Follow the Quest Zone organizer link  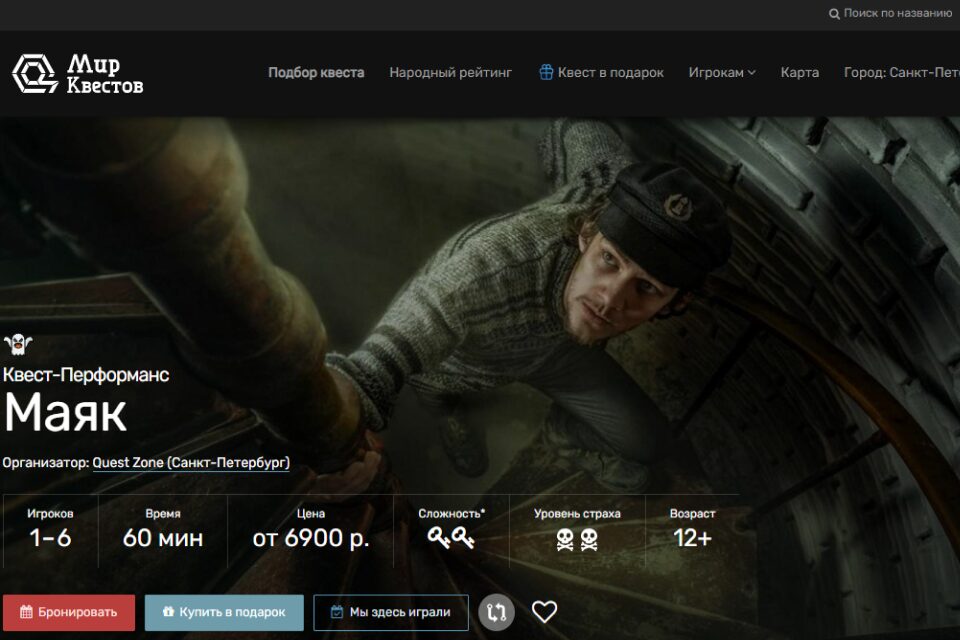pyautogui.click(x=191, y=463)
